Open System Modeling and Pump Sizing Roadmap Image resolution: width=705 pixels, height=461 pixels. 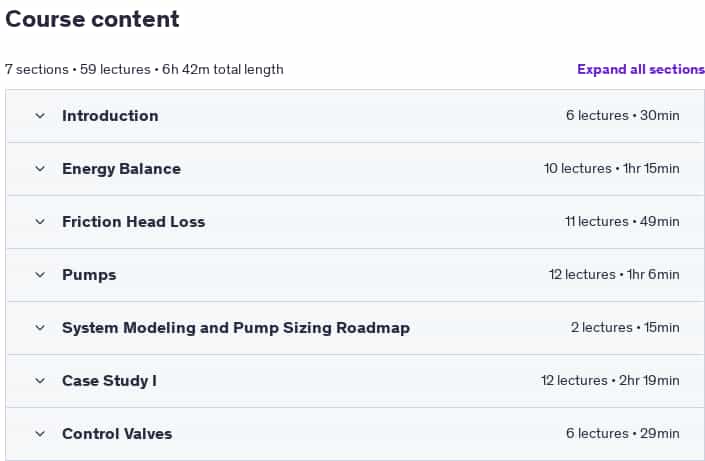(236, 328)
